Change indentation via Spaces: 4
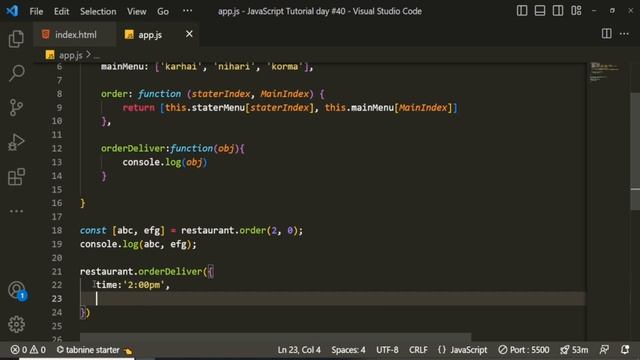The image size is (640, 360). [x=348, y=350]
